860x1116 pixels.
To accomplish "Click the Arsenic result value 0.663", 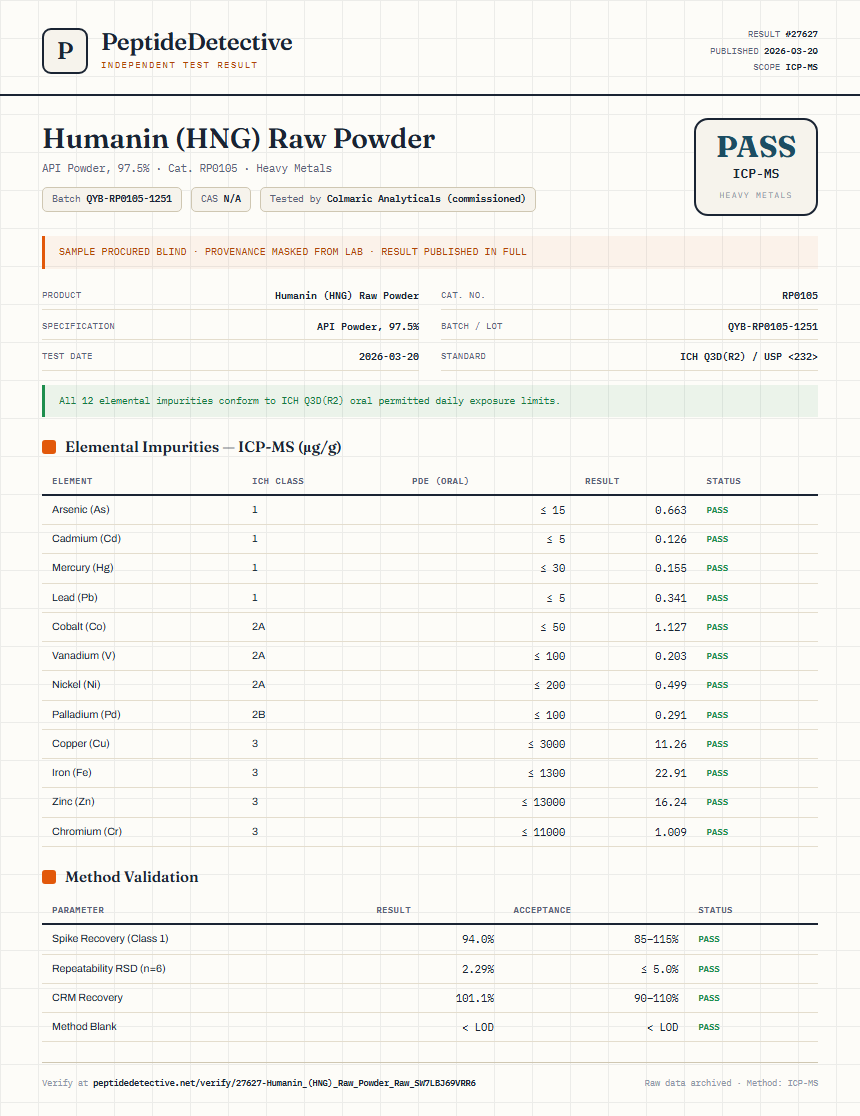I will pyautogui.click(x=671, y=510).
